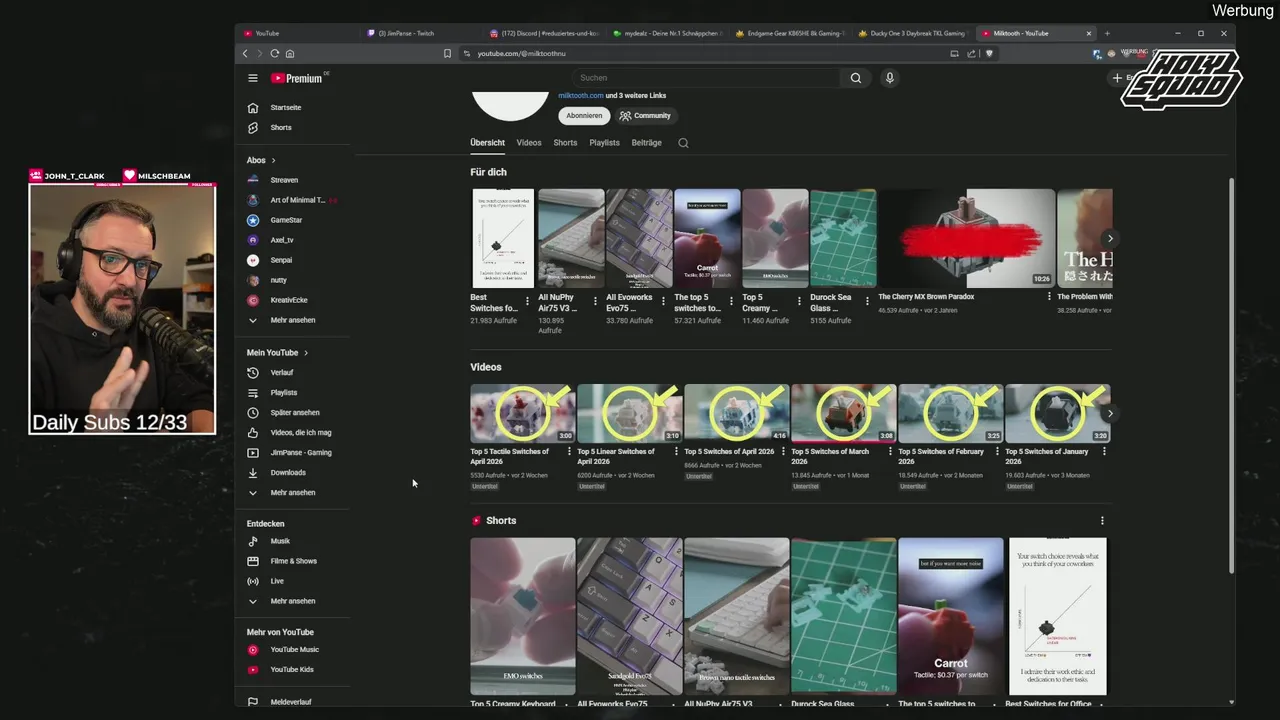
Task: Switch to the Discord browser tab
Action: point(546,33)
